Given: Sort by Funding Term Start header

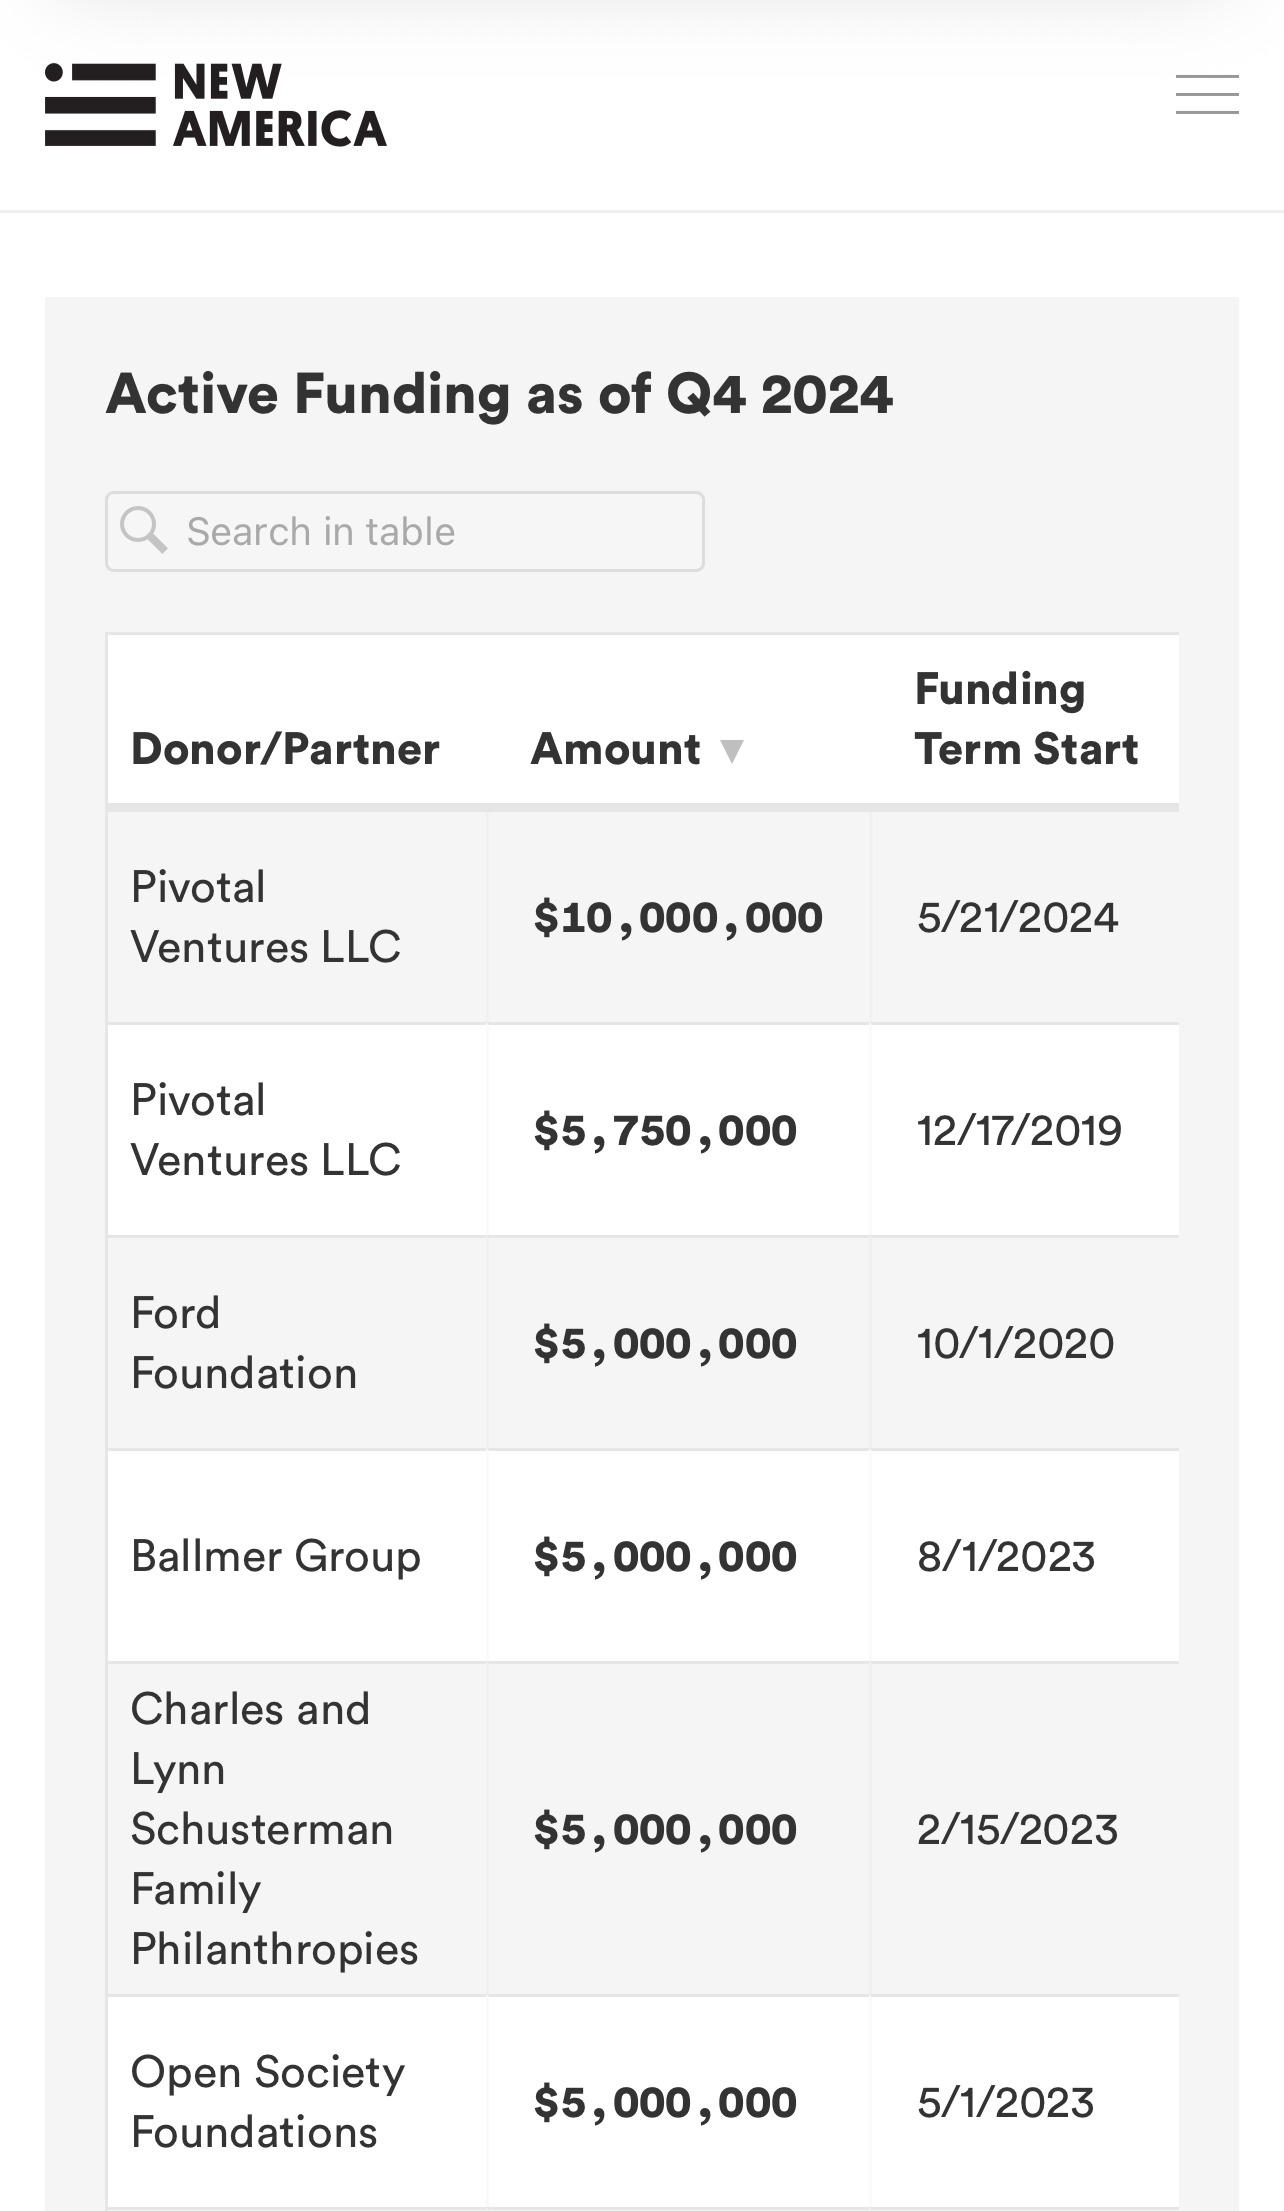Looking at the screenshot, I should pyautogui.click(x=1026, y=719).
